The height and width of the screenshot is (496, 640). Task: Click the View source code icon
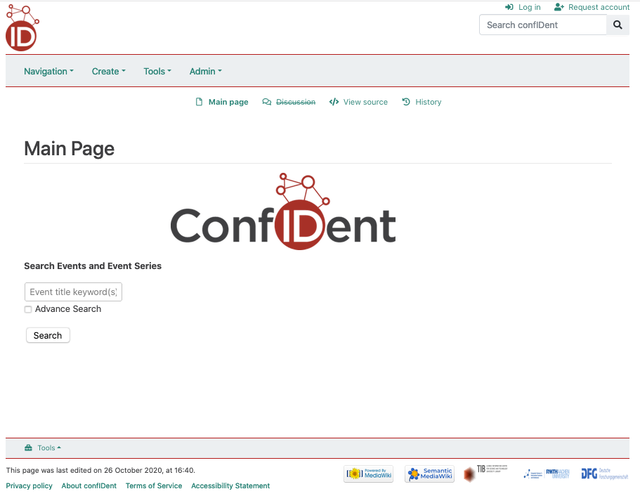334,102
